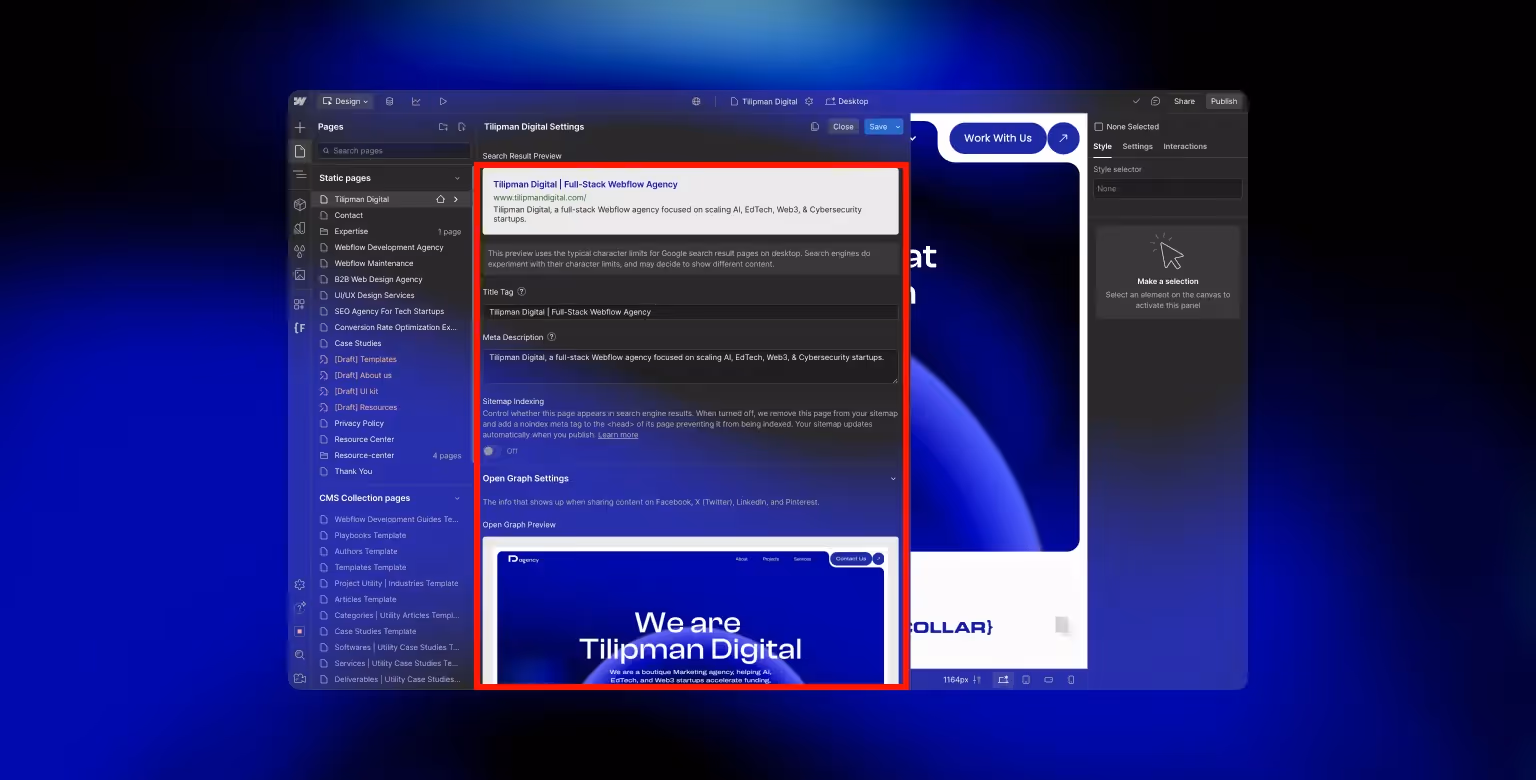Follow the Learn more link
The width and height of the screenshot is (1536, 780).
[x=618, y=435]
